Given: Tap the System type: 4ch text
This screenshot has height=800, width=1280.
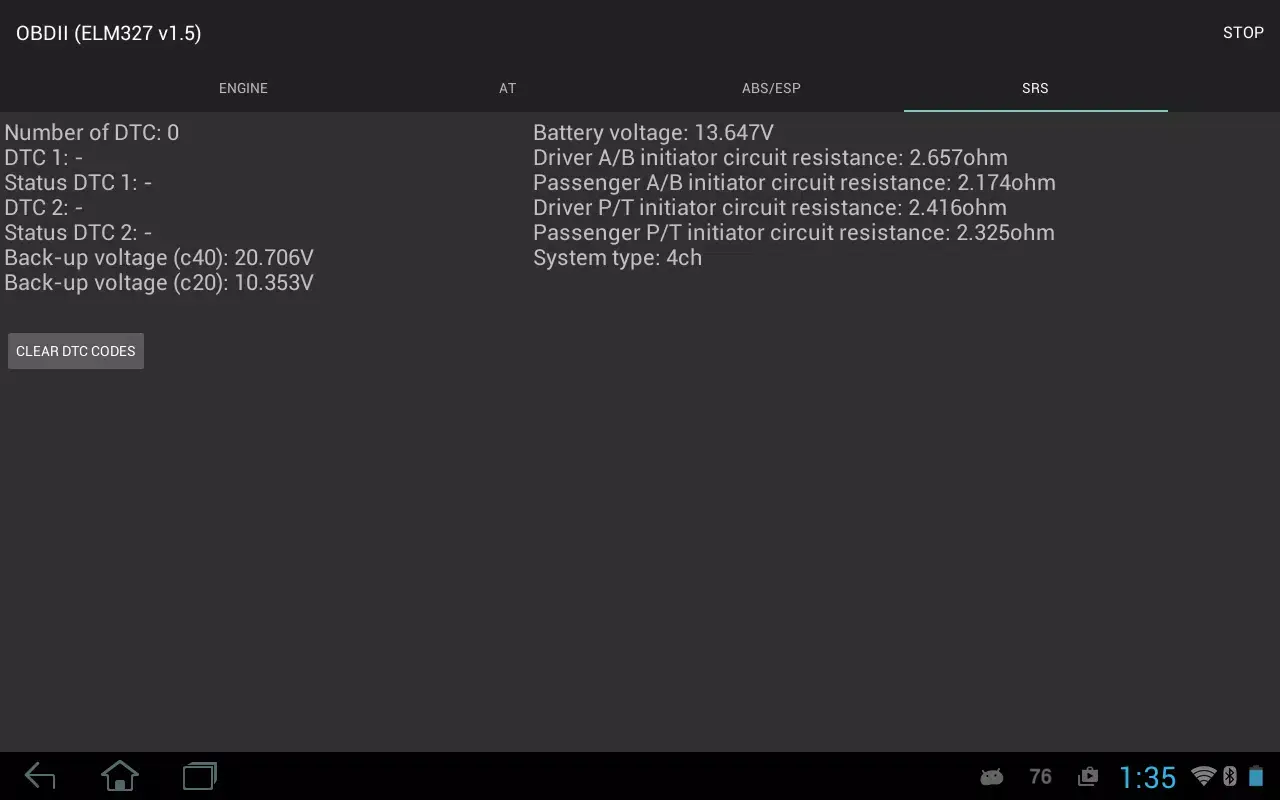Looking at the screenshot, I should (x=618, y=257).
